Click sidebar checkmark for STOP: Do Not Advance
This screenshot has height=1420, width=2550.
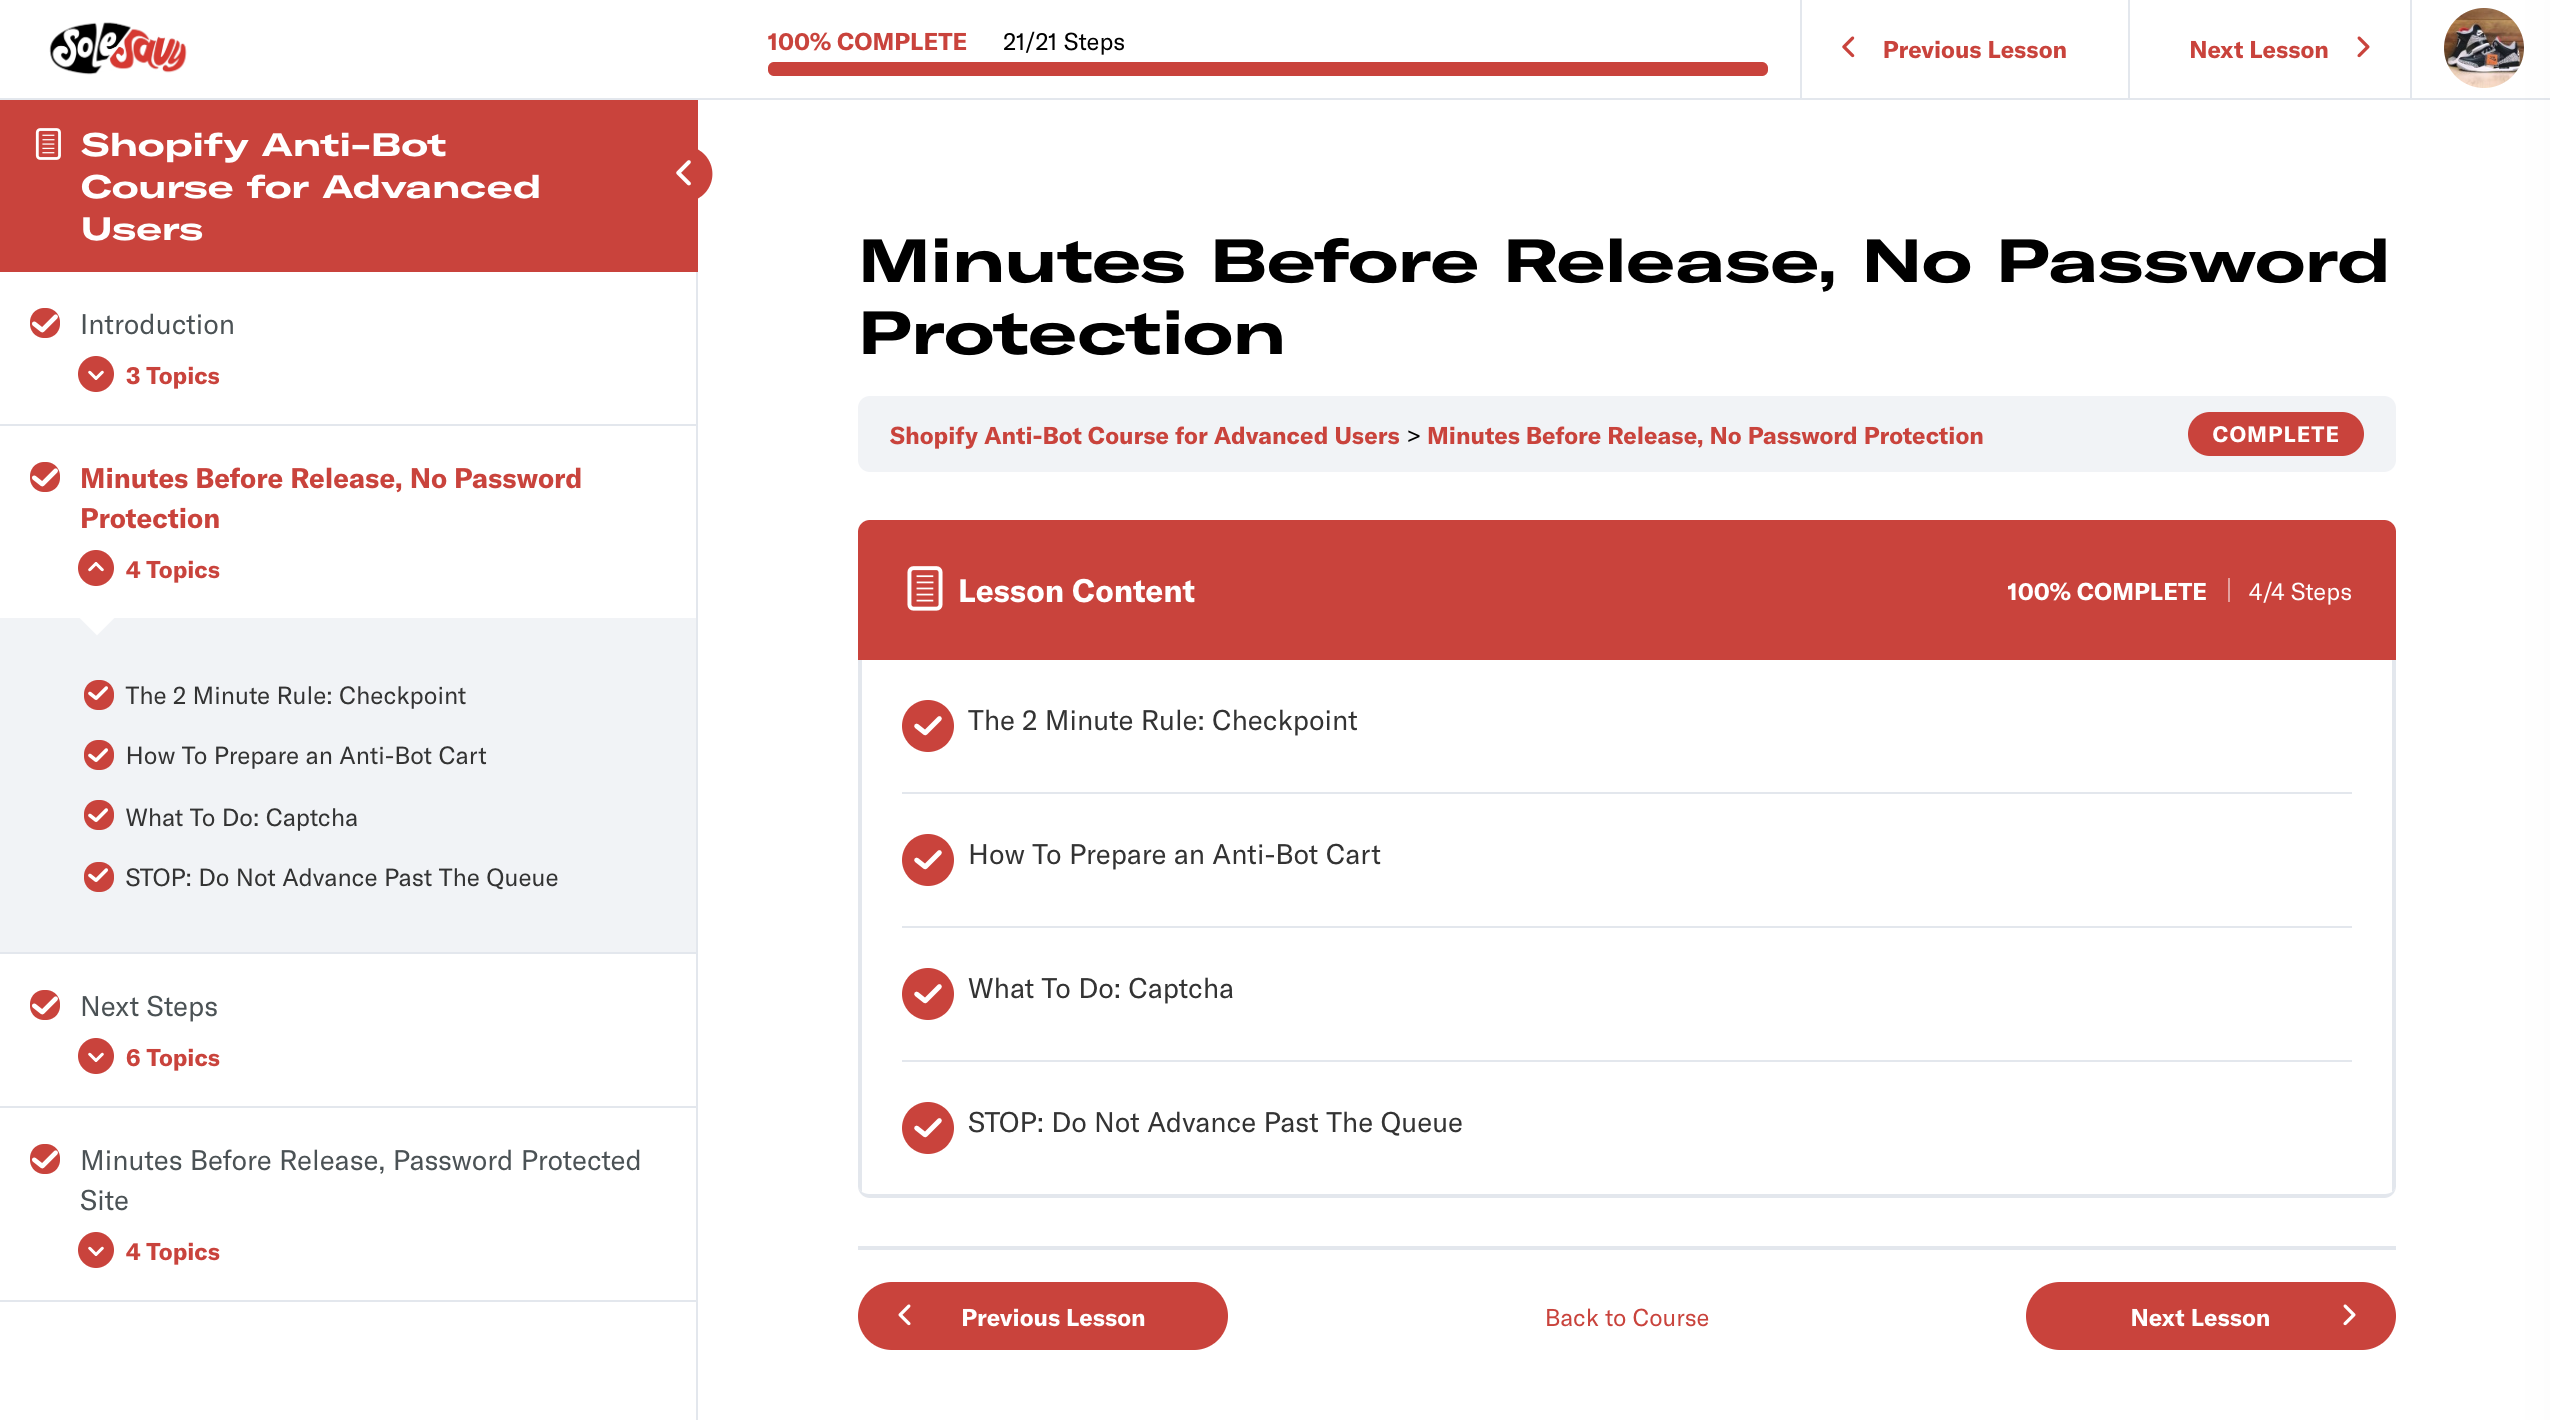[99, 876]
